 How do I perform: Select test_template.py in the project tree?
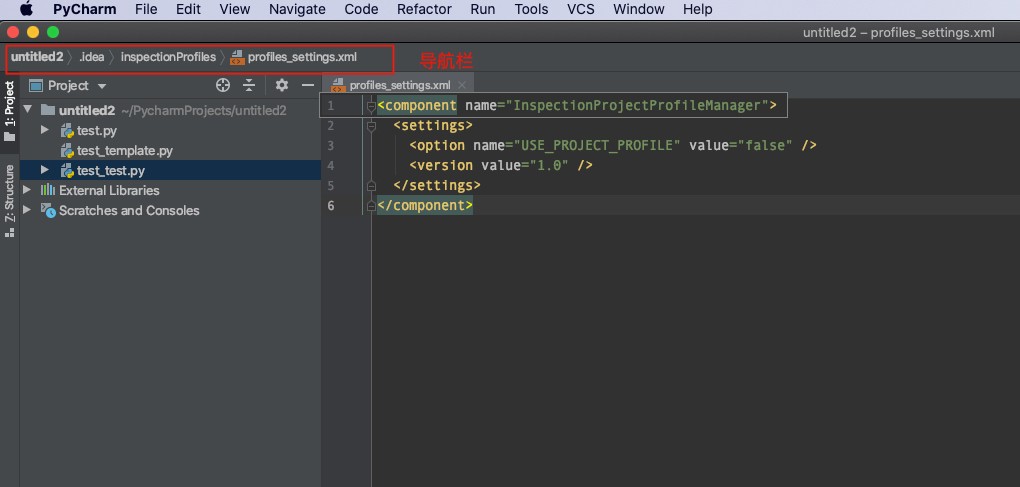125,151
